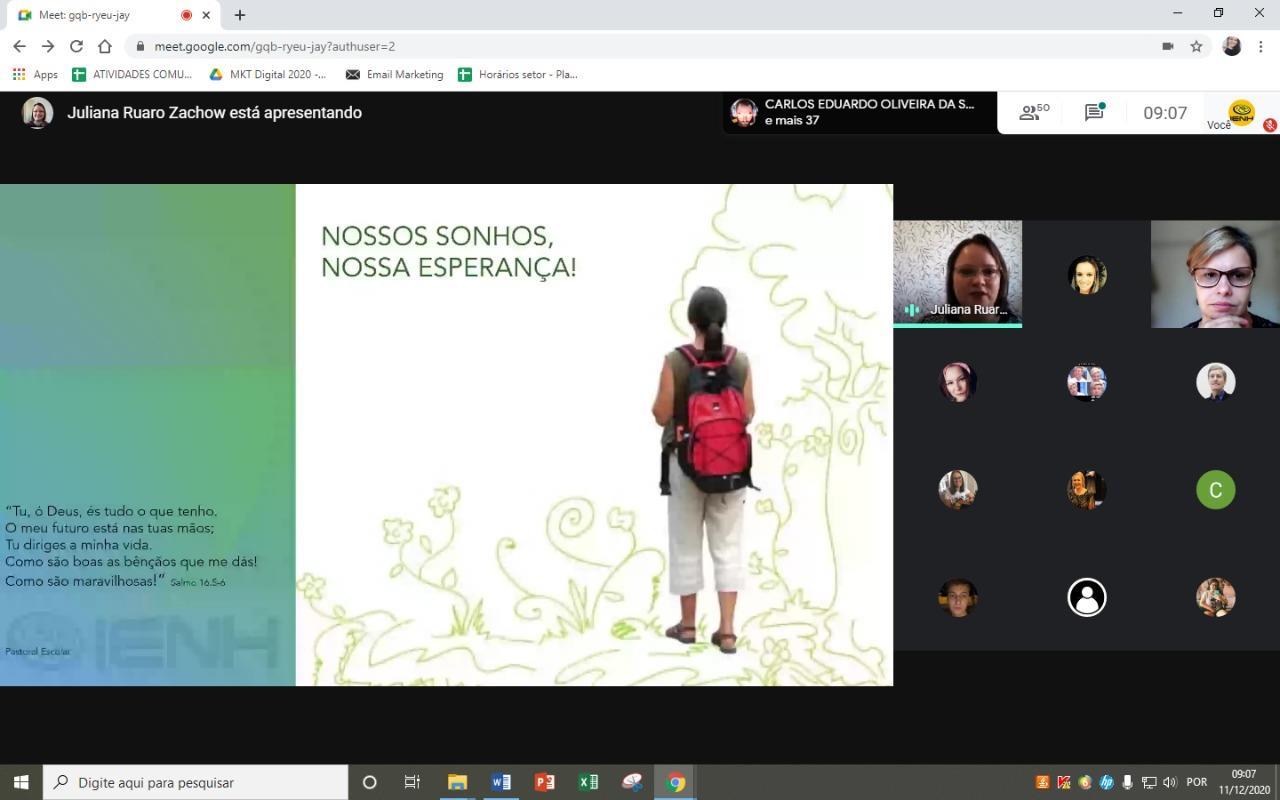Click the camera access icon in address bar

1167,46
